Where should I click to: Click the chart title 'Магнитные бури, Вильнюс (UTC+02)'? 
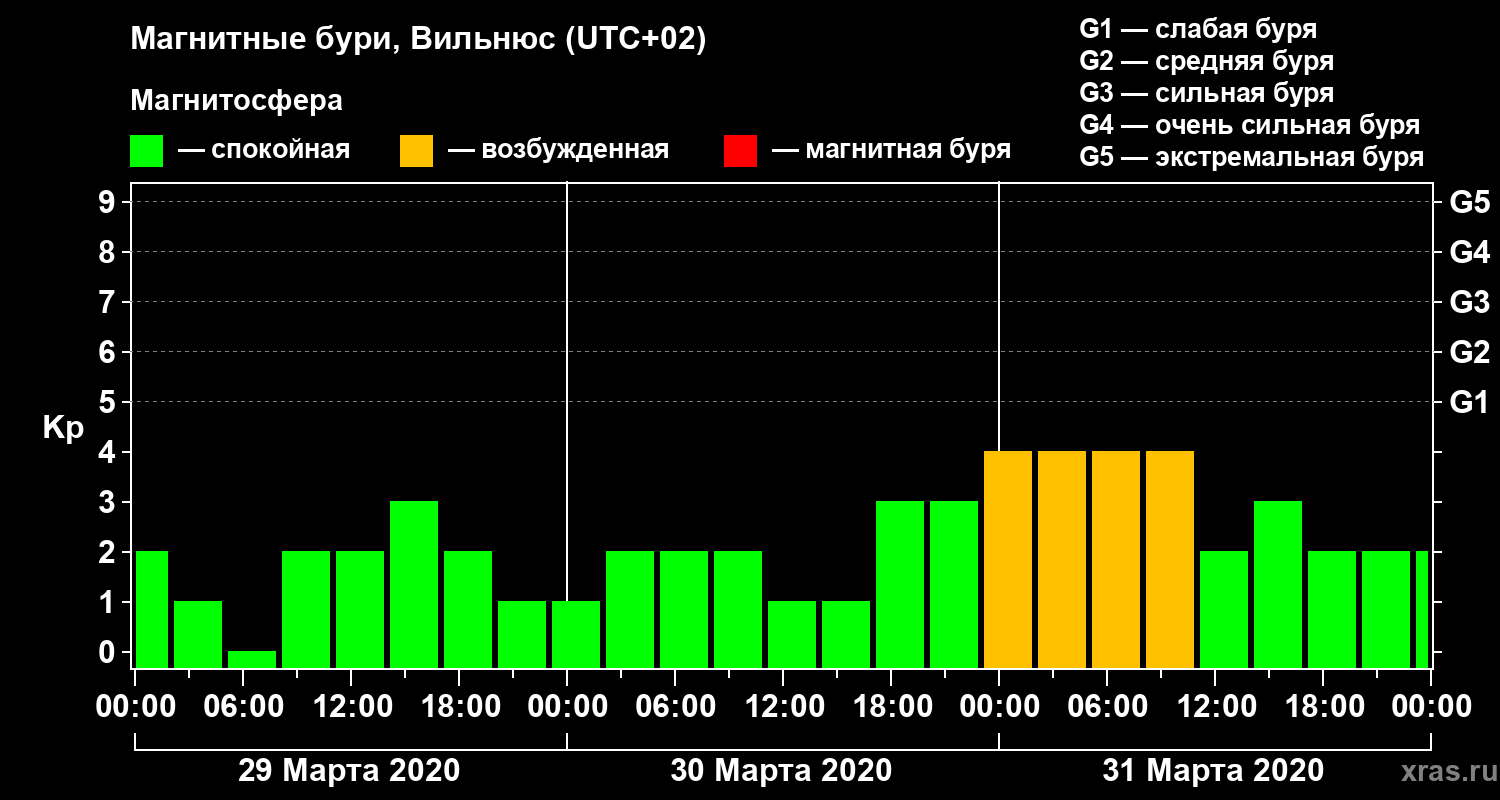point(418,41)
